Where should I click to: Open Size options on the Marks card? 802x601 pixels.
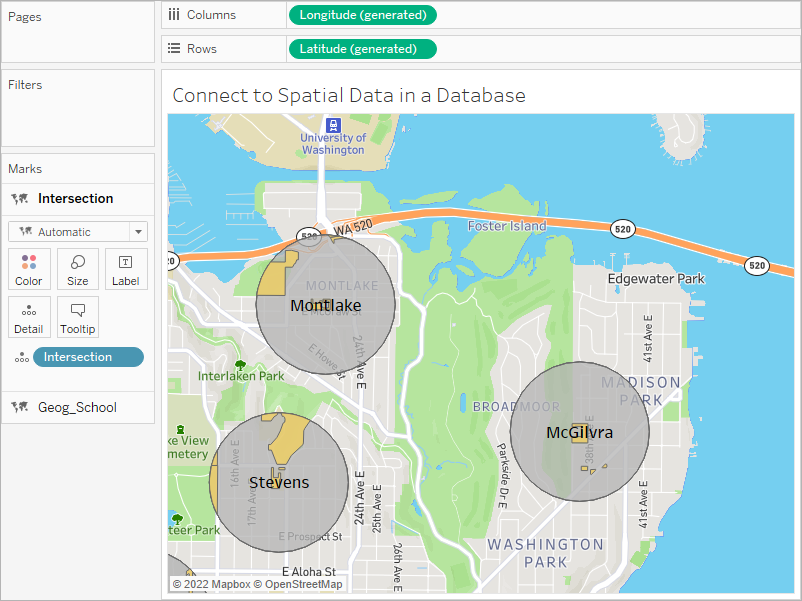point(77,269)
